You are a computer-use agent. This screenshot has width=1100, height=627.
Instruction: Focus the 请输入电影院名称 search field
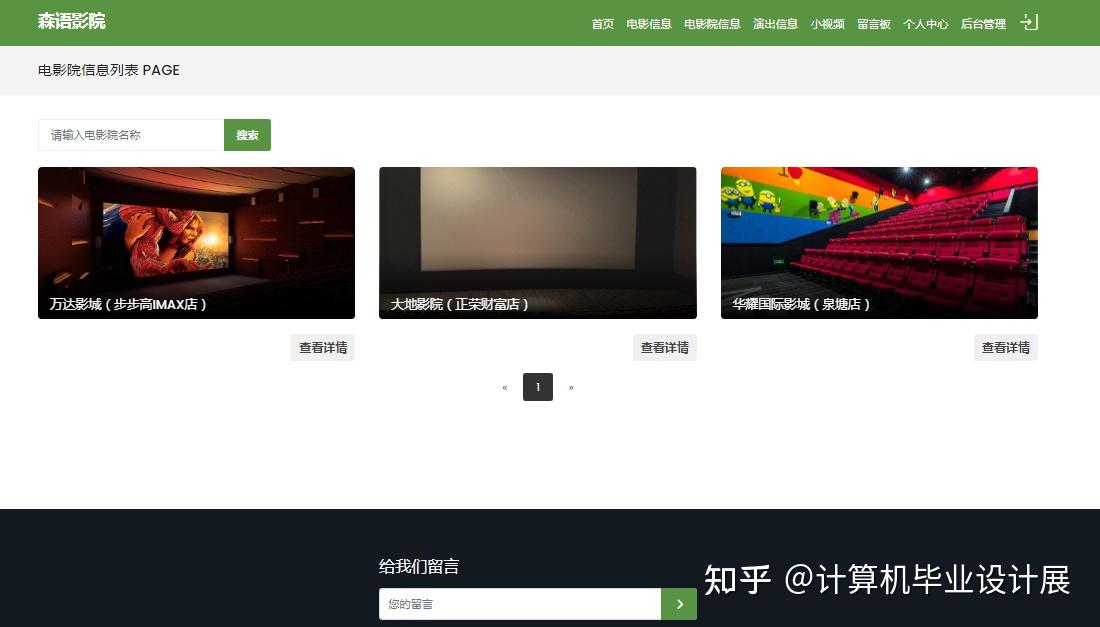(131, 135)
